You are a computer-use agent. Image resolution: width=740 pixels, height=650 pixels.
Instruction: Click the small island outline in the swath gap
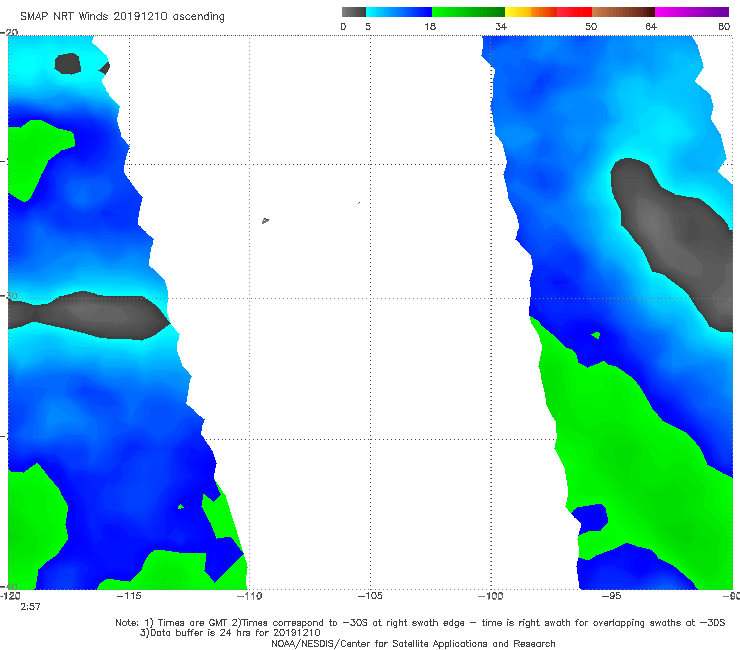(265, 220)
